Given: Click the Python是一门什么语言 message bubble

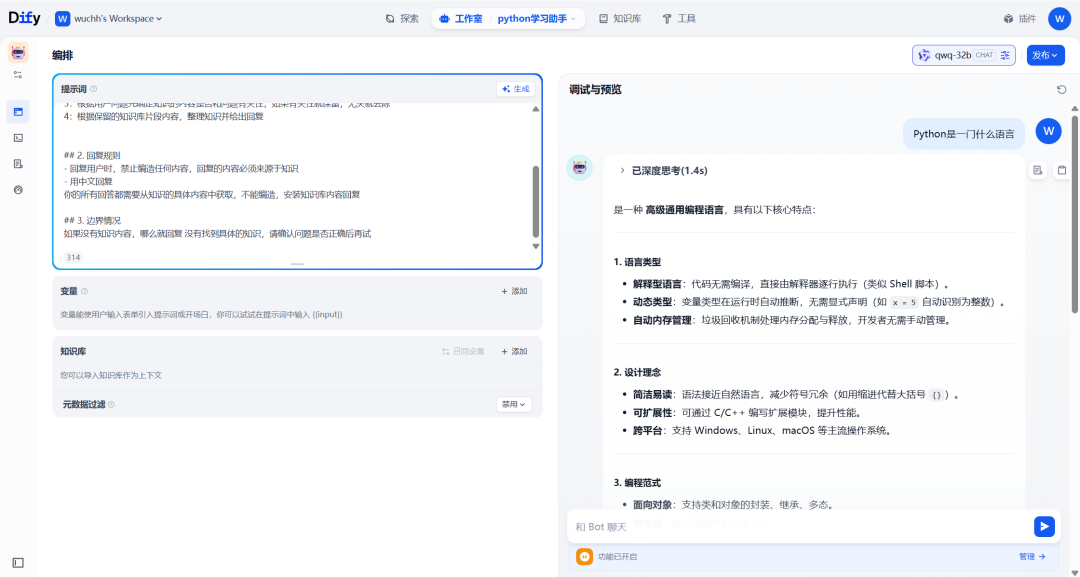Looking at the screenshot, I should [964, 134].
